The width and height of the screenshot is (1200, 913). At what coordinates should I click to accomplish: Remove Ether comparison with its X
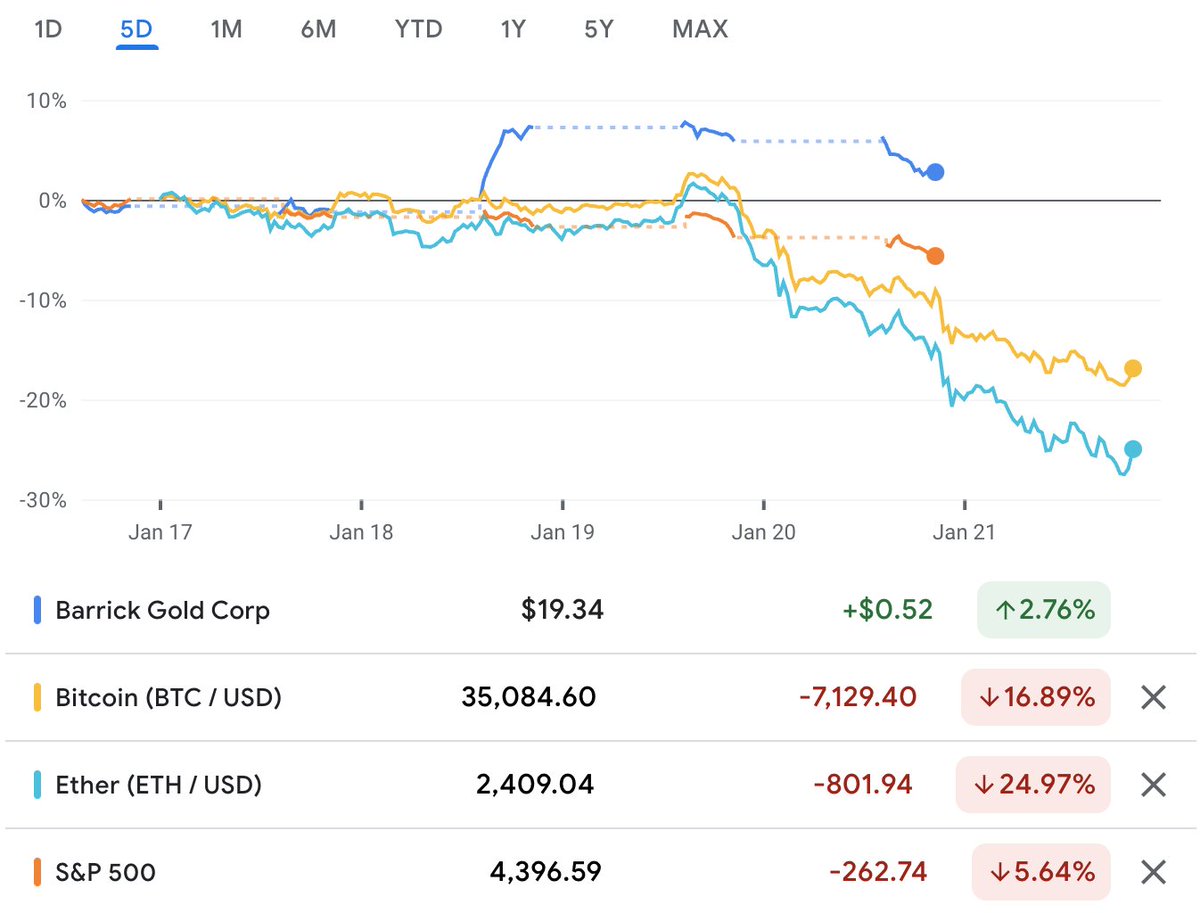(1153, 785)
